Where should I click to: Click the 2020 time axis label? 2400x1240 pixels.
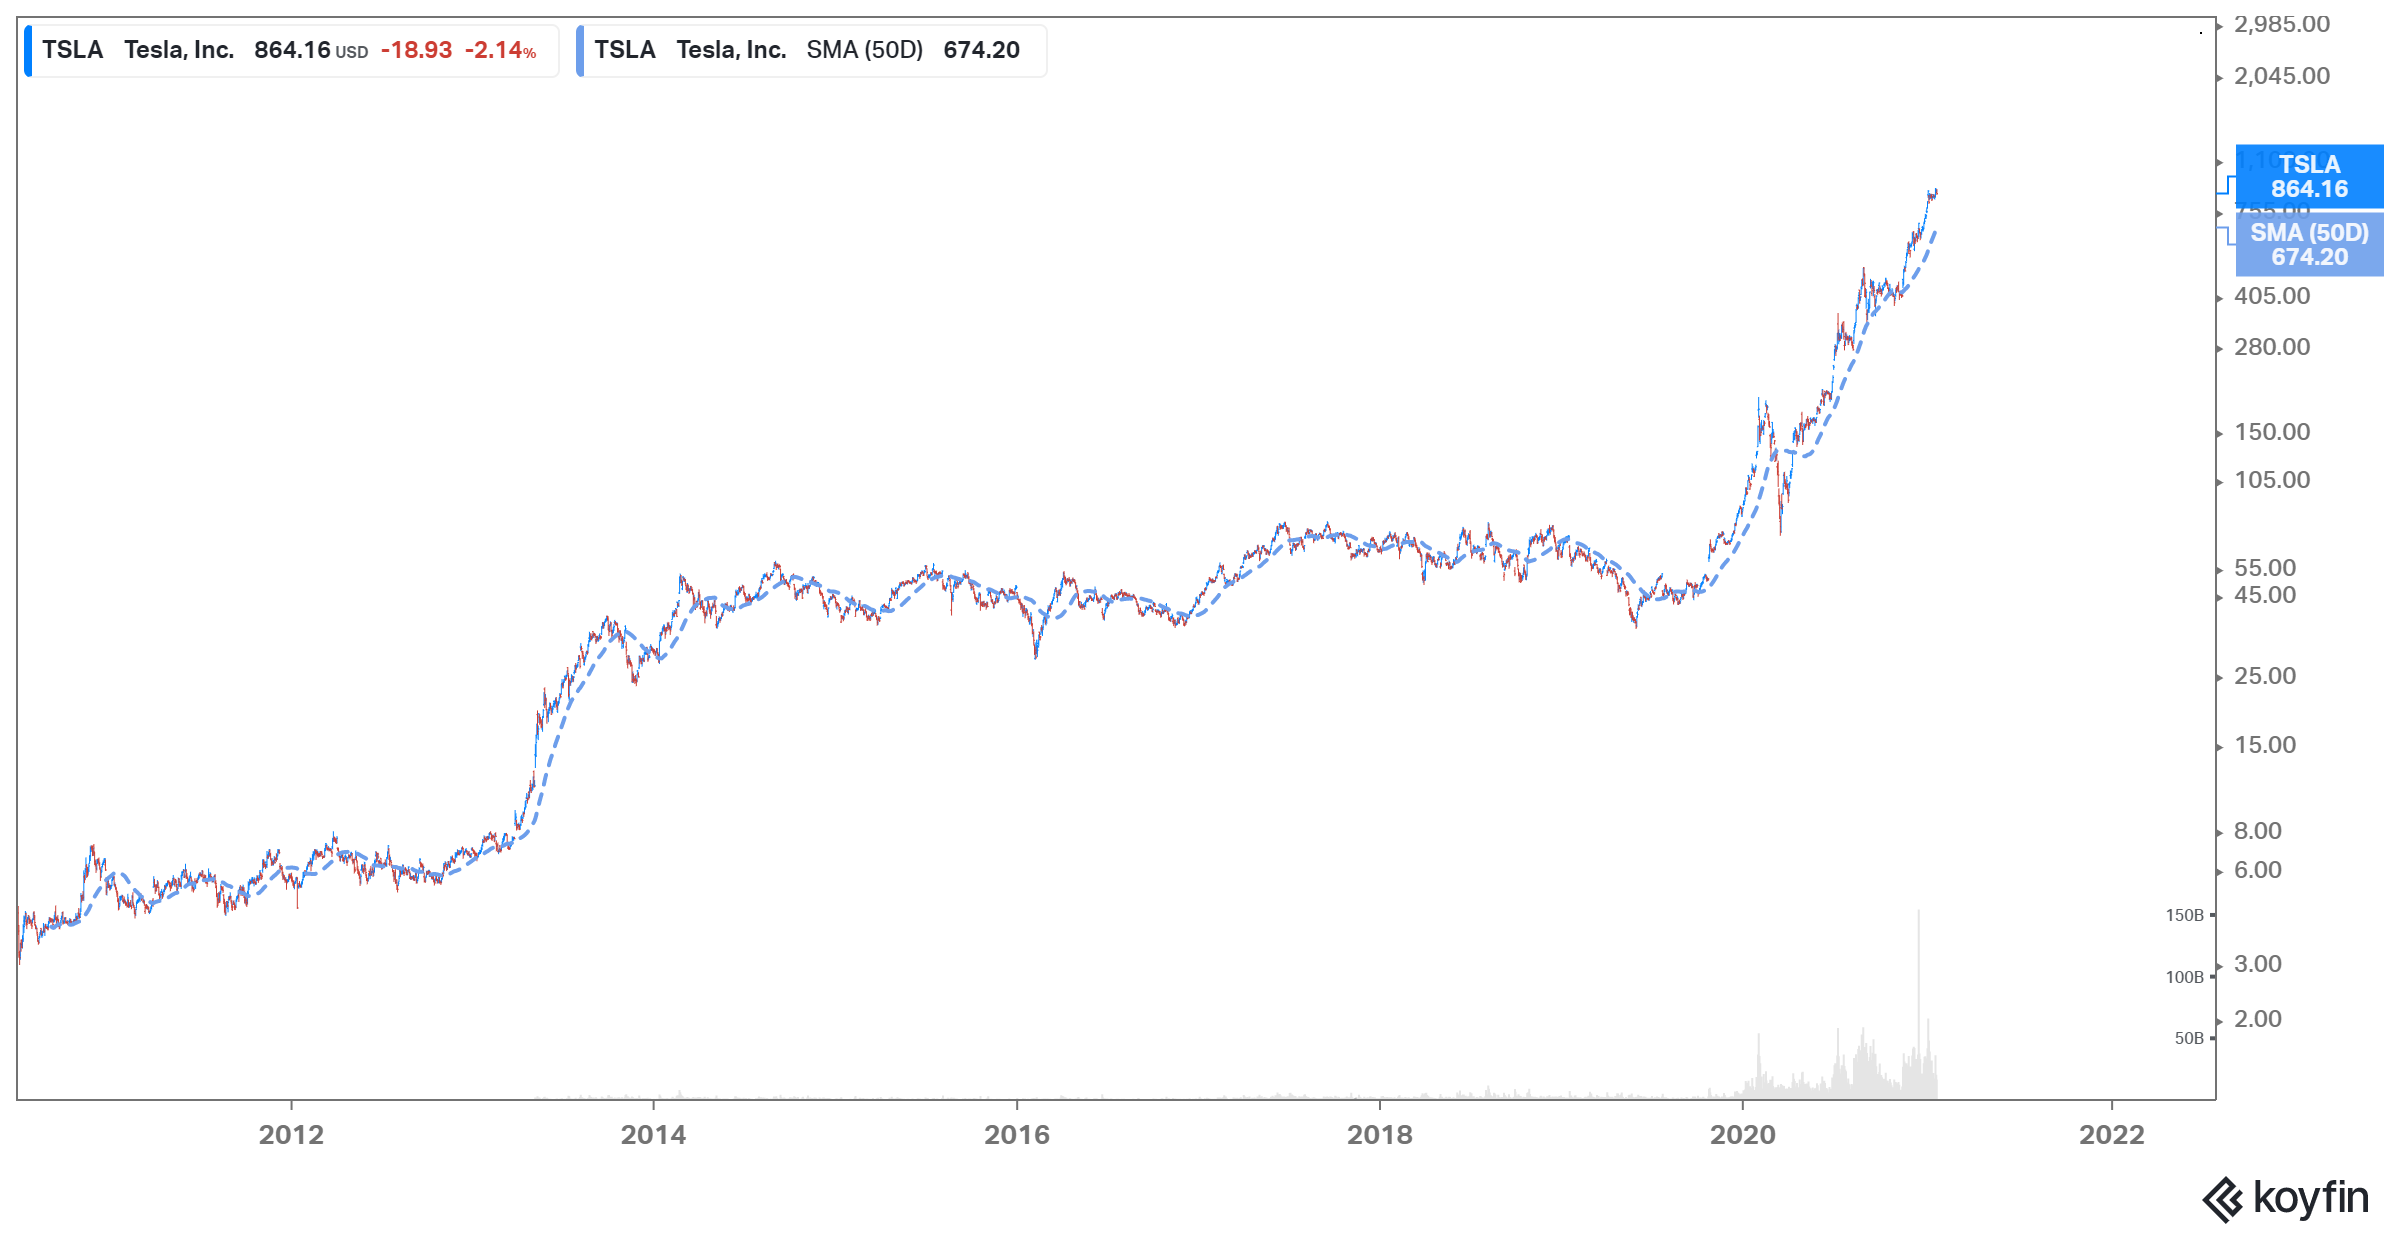[1743, 1135]
